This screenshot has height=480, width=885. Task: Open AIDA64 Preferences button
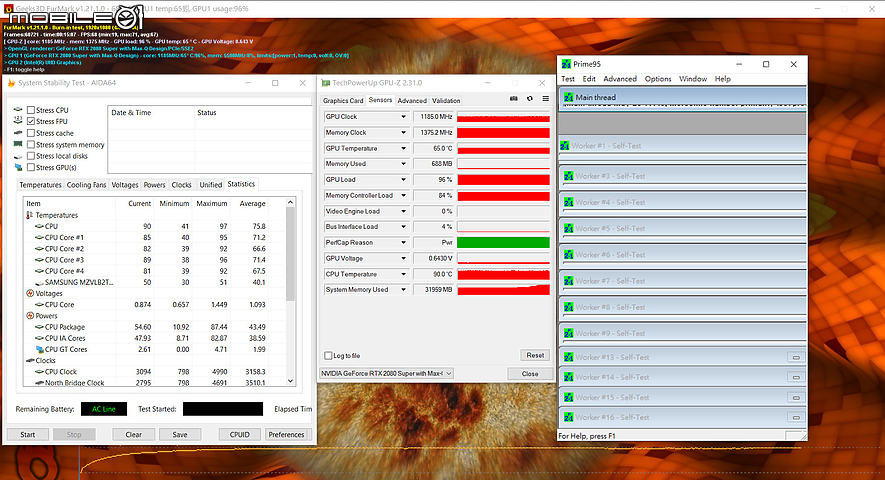click(286, 434)
